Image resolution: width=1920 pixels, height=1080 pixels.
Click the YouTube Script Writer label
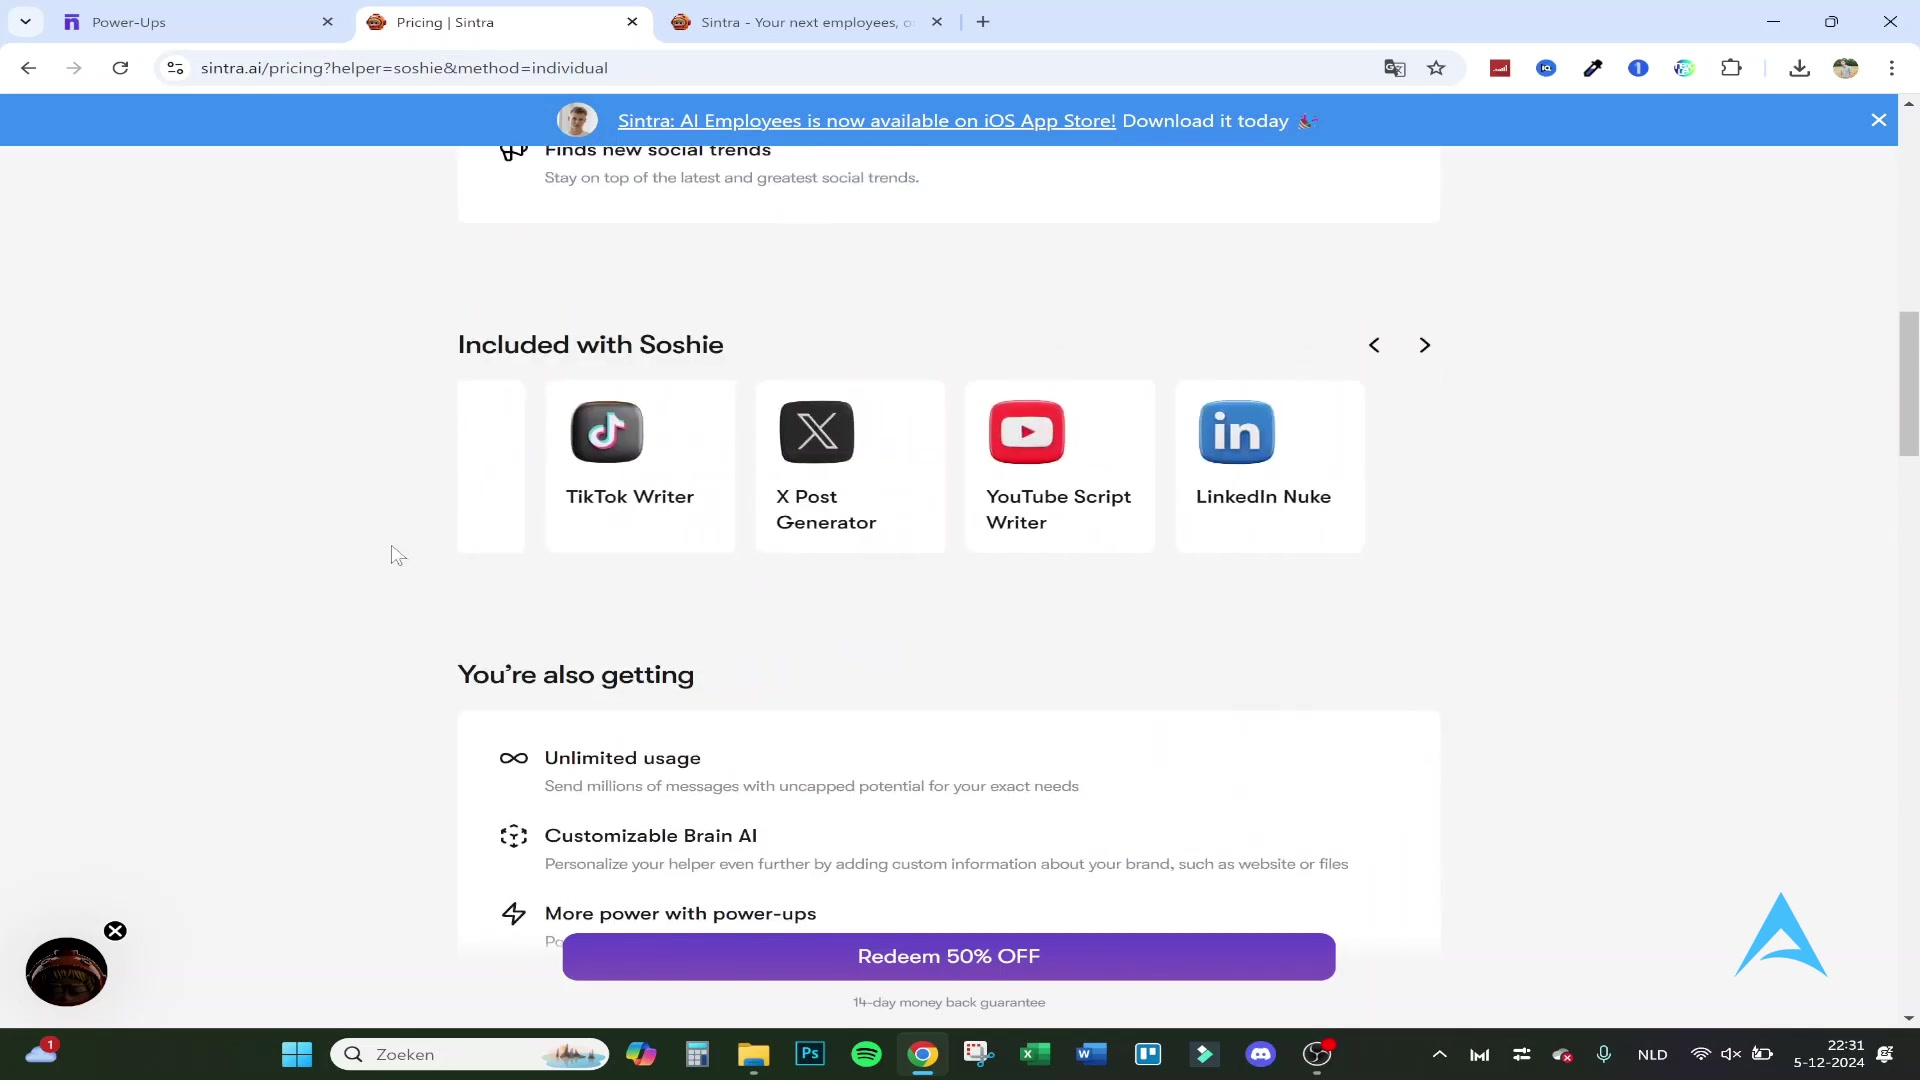1058,510
